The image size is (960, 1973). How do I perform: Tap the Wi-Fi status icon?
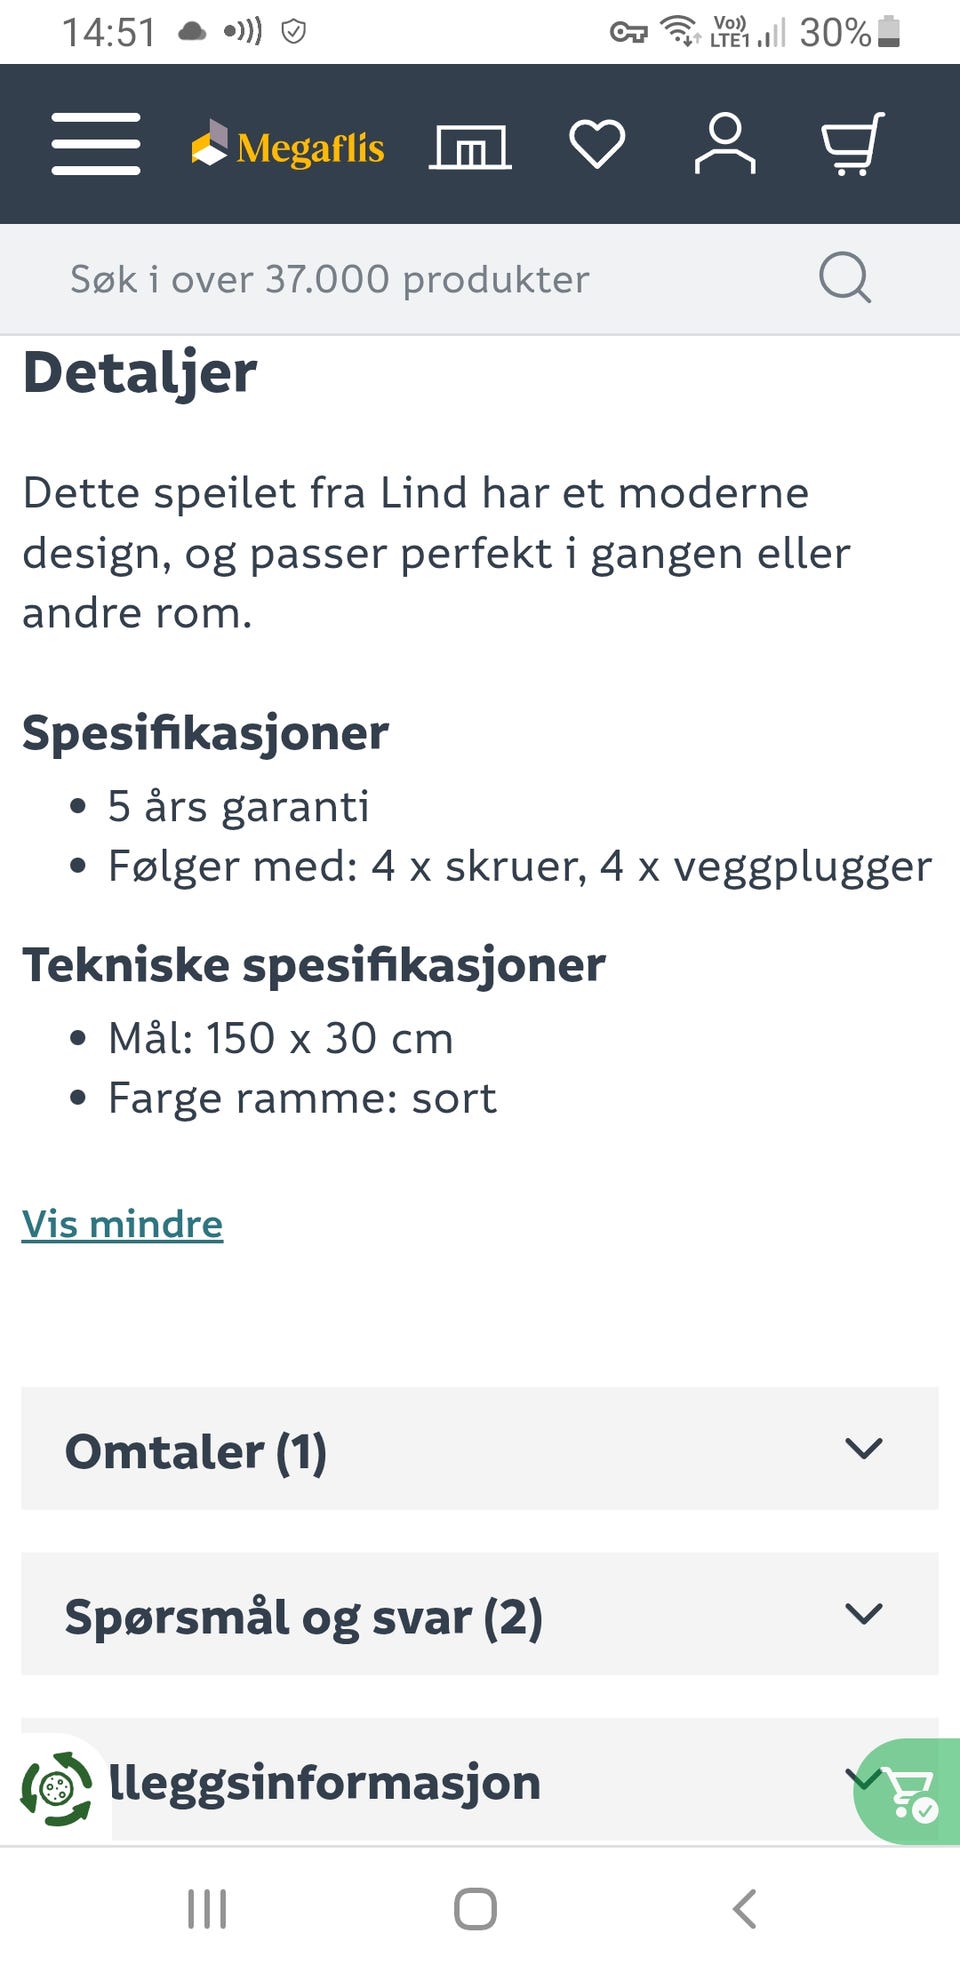point(682,30)
